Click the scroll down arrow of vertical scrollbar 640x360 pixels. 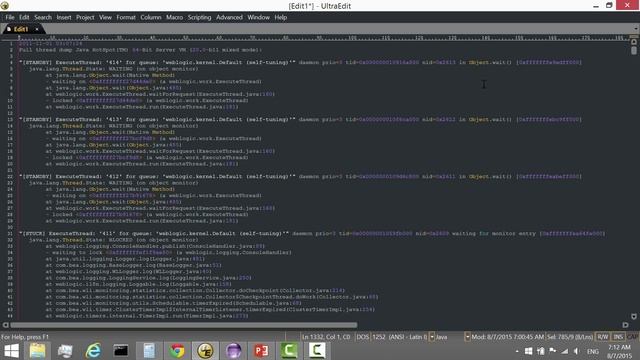point(634,316)
